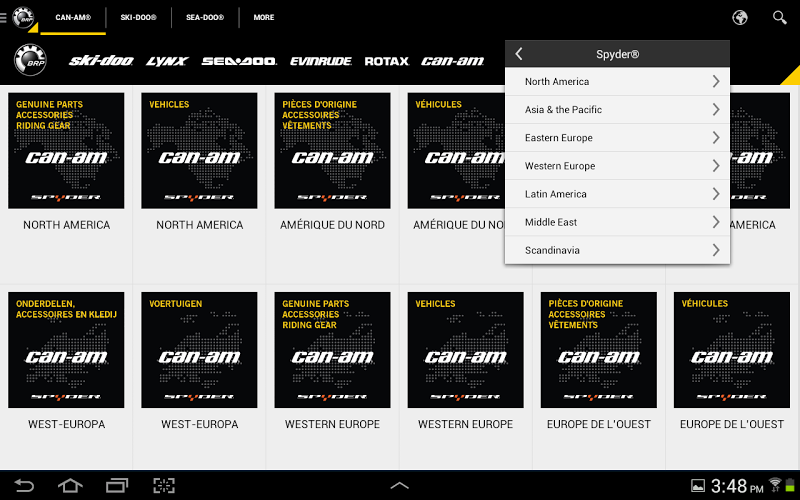Expand Scandinavia entry
Image resolution: width=800 pixels, height=500 pixels.
coord(617,250)
